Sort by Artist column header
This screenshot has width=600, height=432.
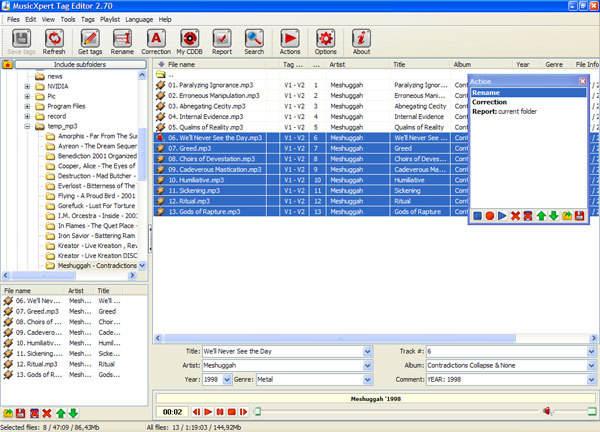[357, 64]
